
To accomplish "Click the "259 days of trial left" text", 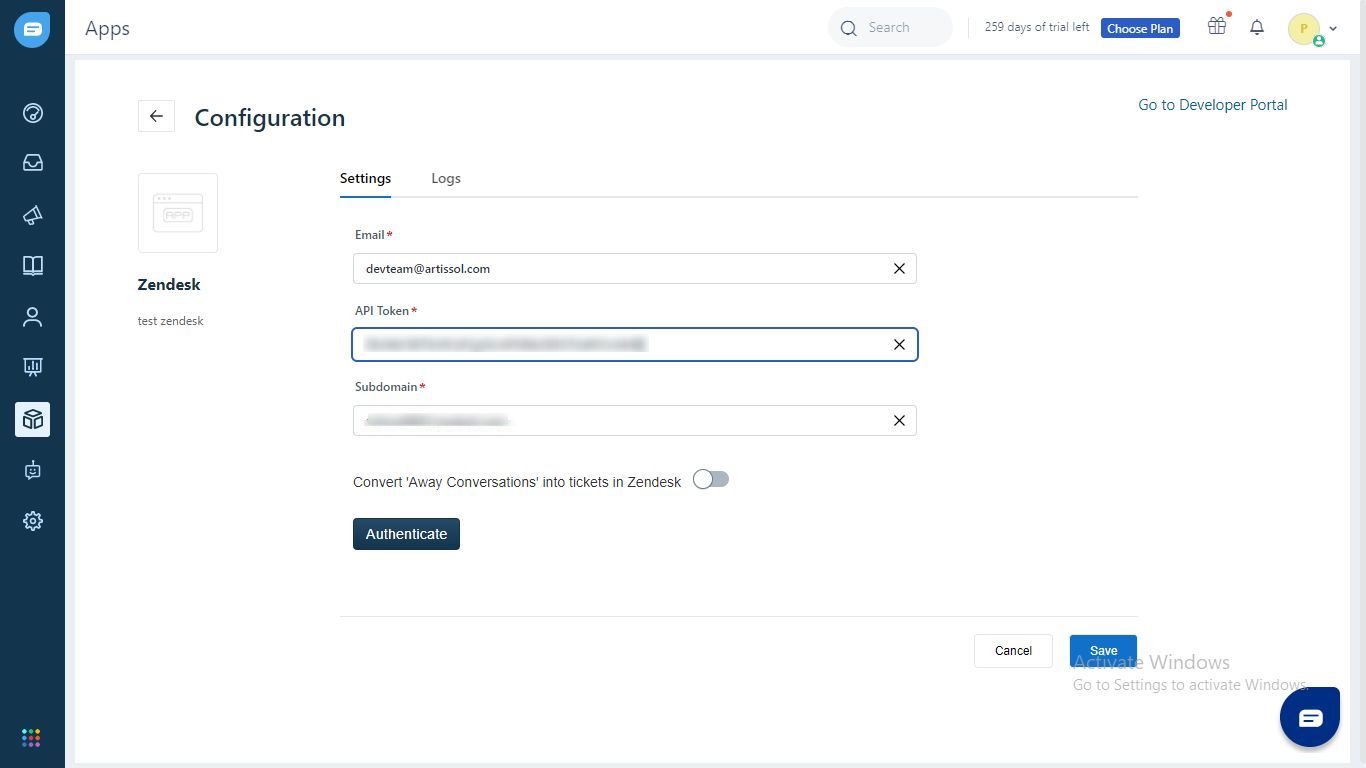I will (x=1037, y=27).
